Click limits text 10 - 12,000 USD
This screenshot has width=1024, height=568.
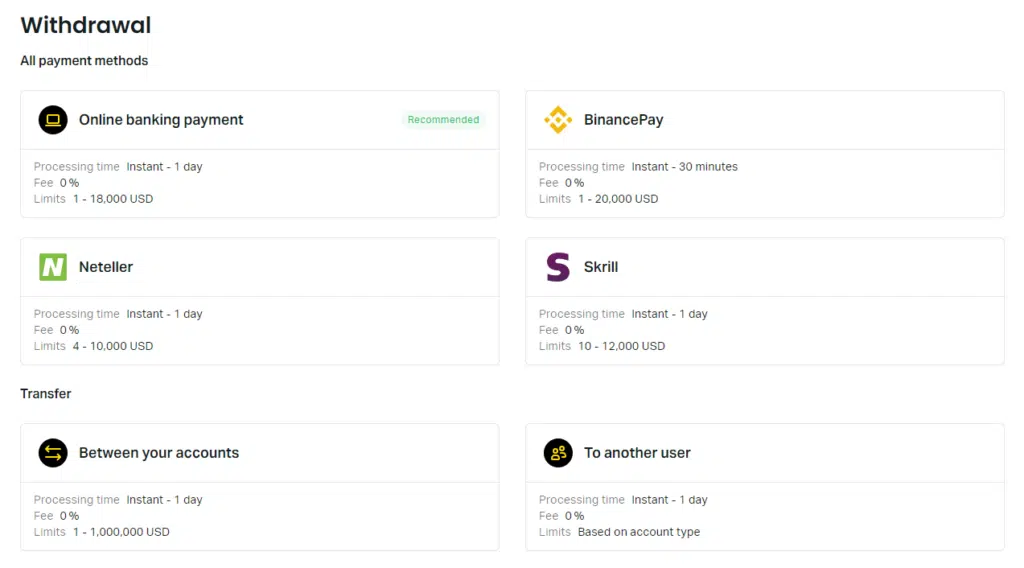coord(622,346)
